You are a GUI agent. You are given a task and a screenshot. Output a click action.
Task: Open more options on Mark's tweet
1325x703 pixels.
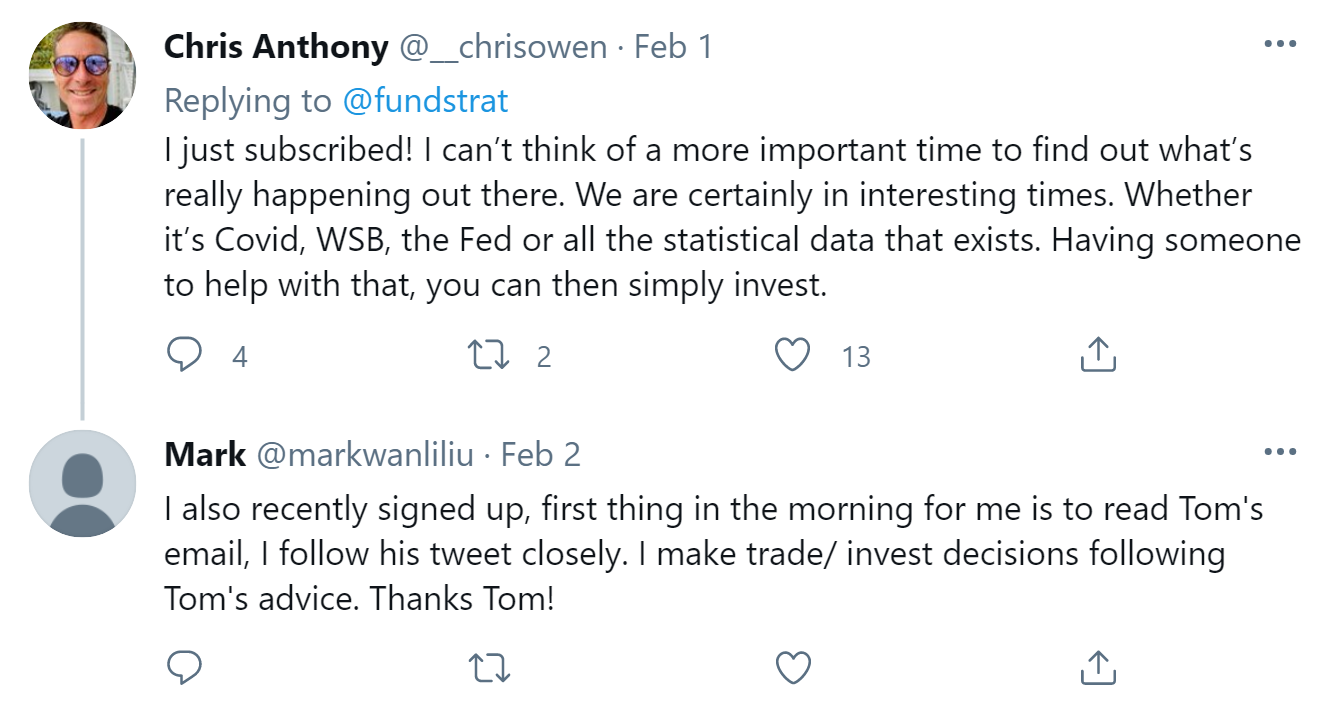pyautogui.click(x=1280, y=453)
